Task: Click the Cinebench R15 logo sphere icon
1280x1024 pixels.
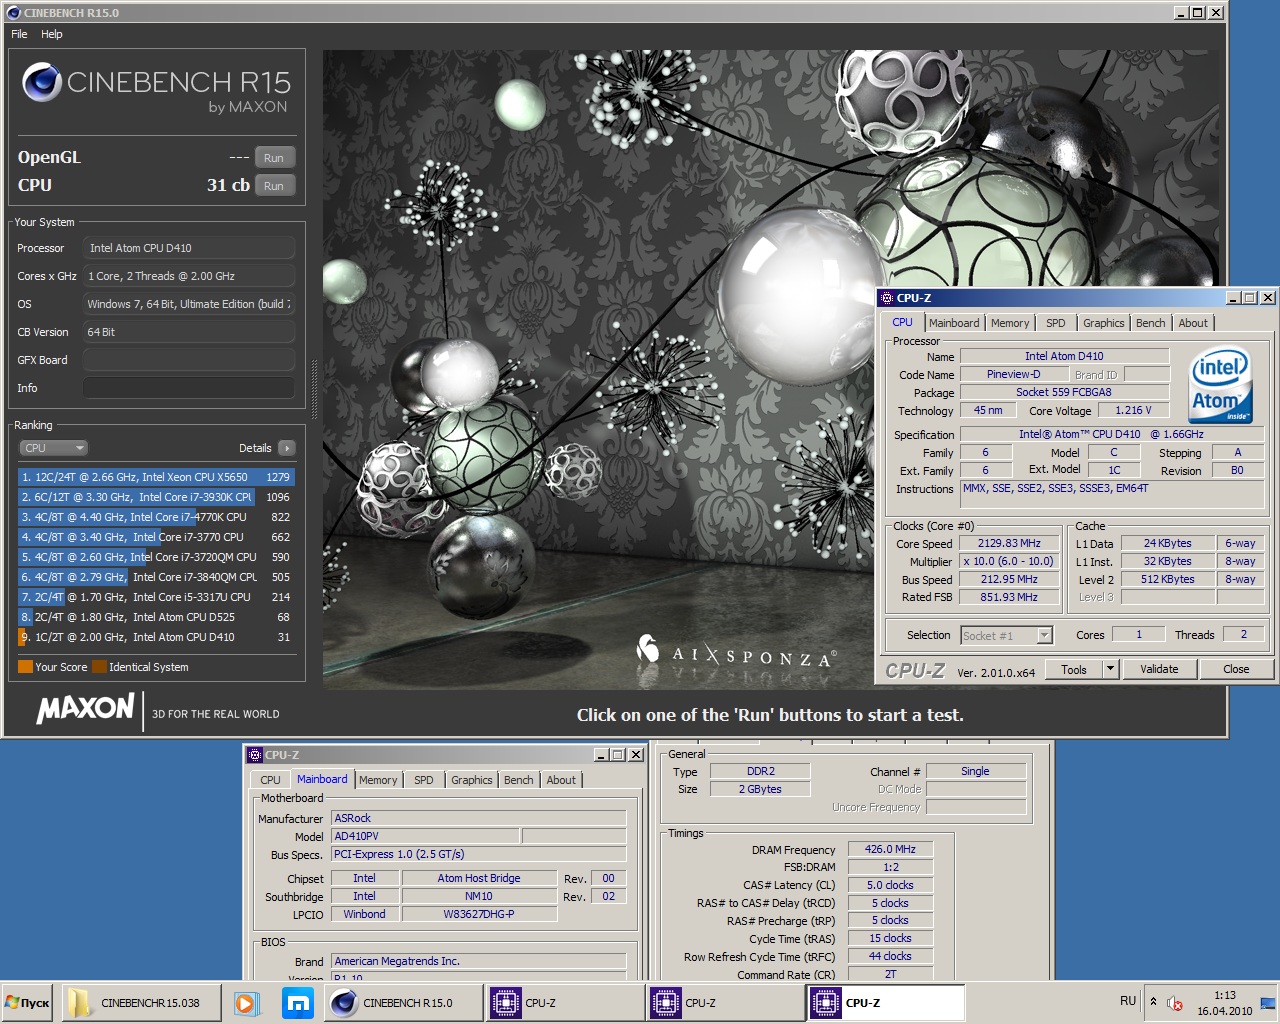Action: [42, 83]
